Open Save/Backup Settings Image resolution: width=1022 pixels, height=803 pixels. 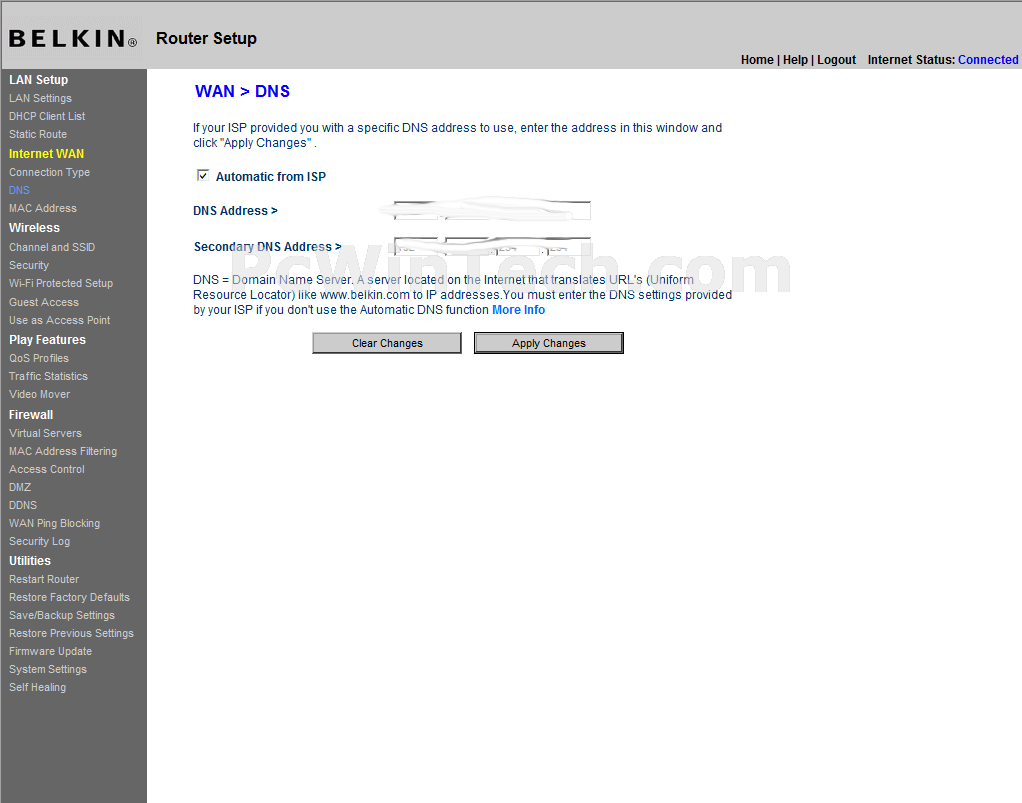coord(62,615)
